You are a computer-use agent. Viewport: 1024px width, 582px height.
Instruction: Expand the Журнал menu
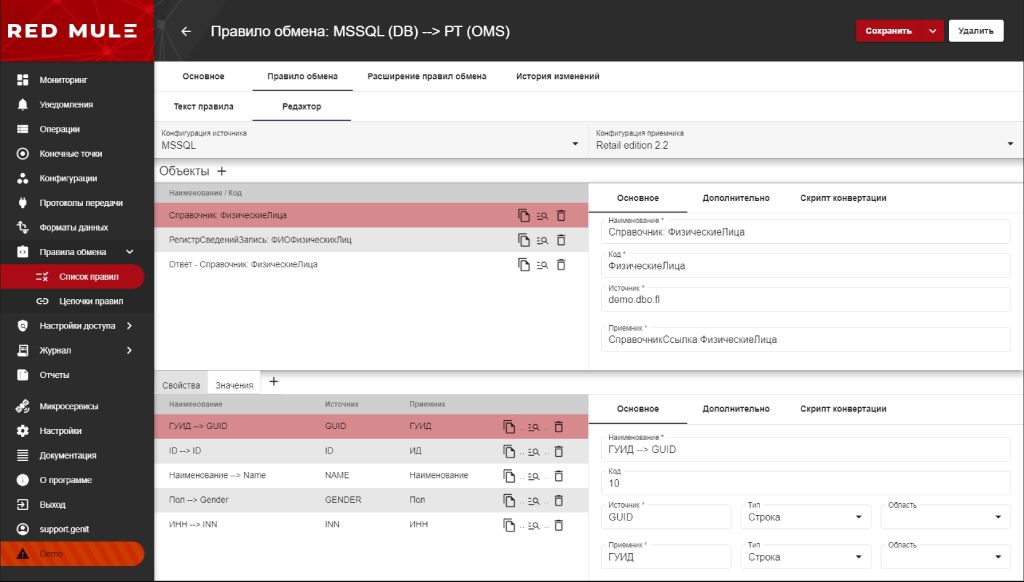coord(129,350)
